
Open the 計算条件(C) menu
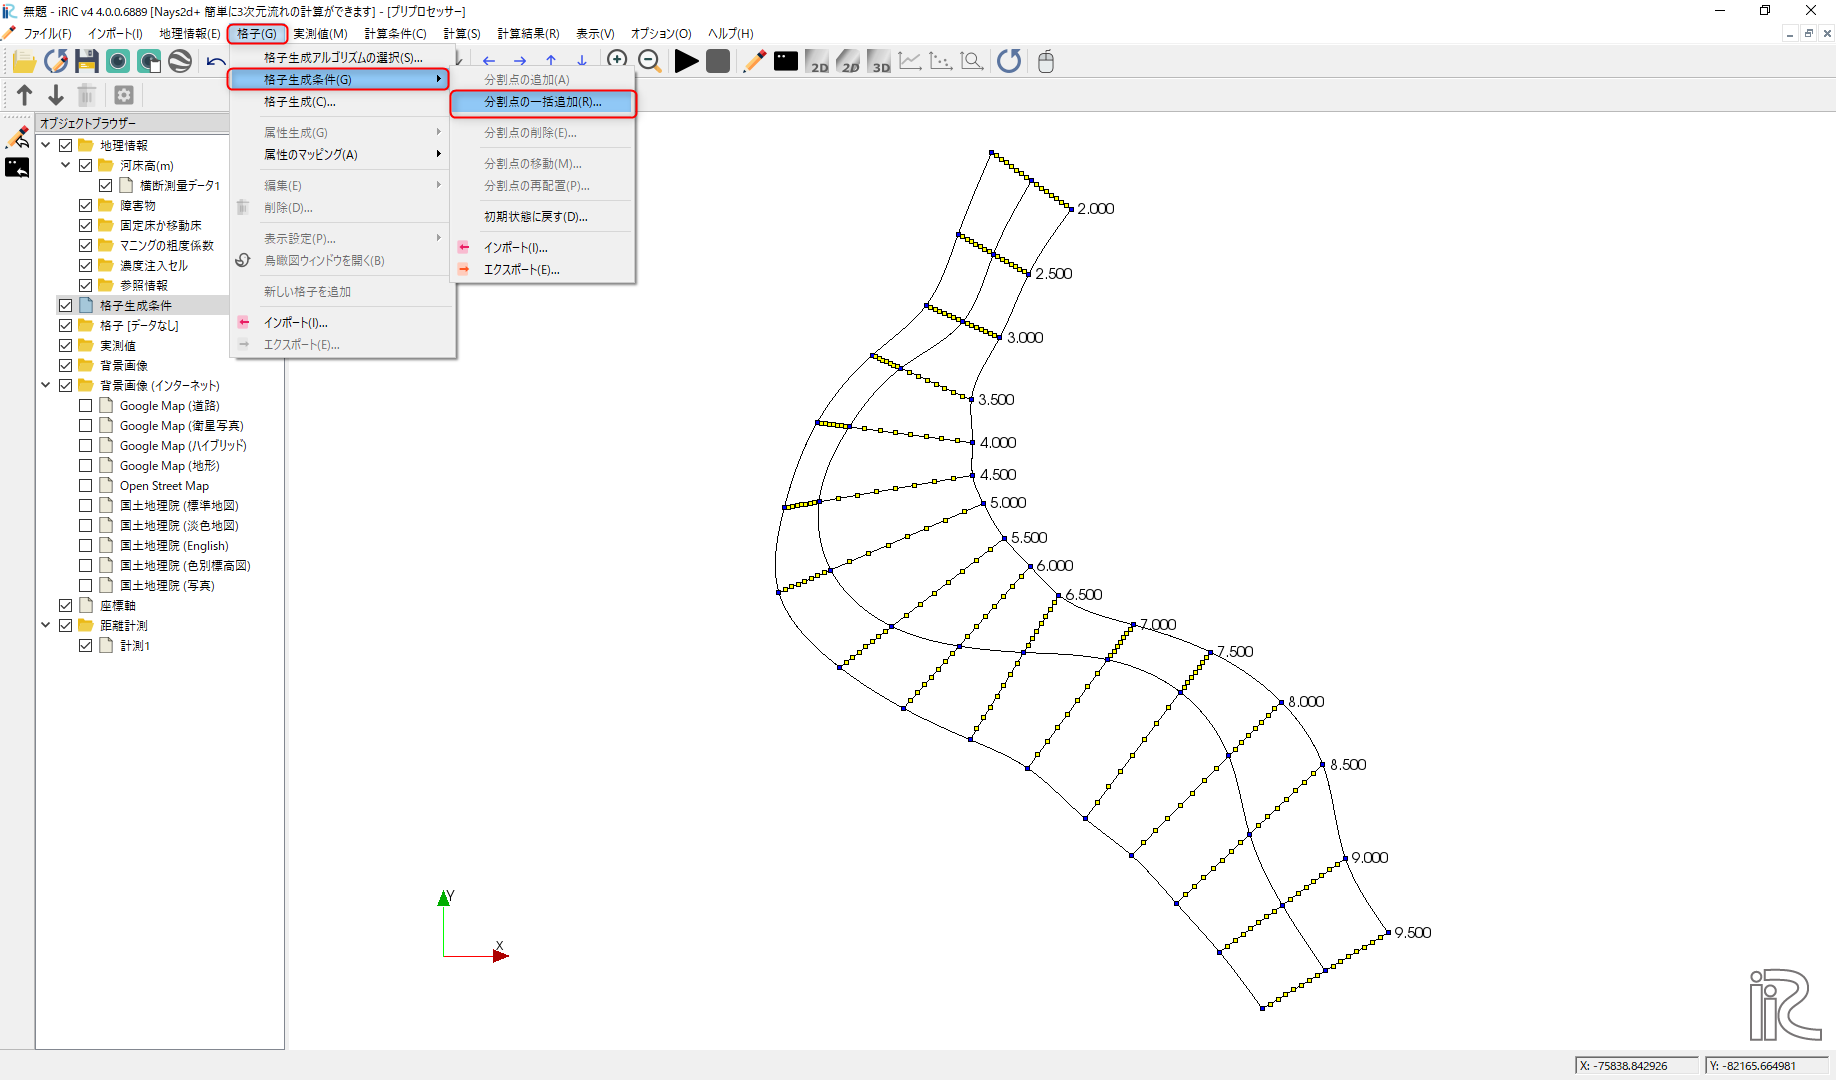pos(395,33)
